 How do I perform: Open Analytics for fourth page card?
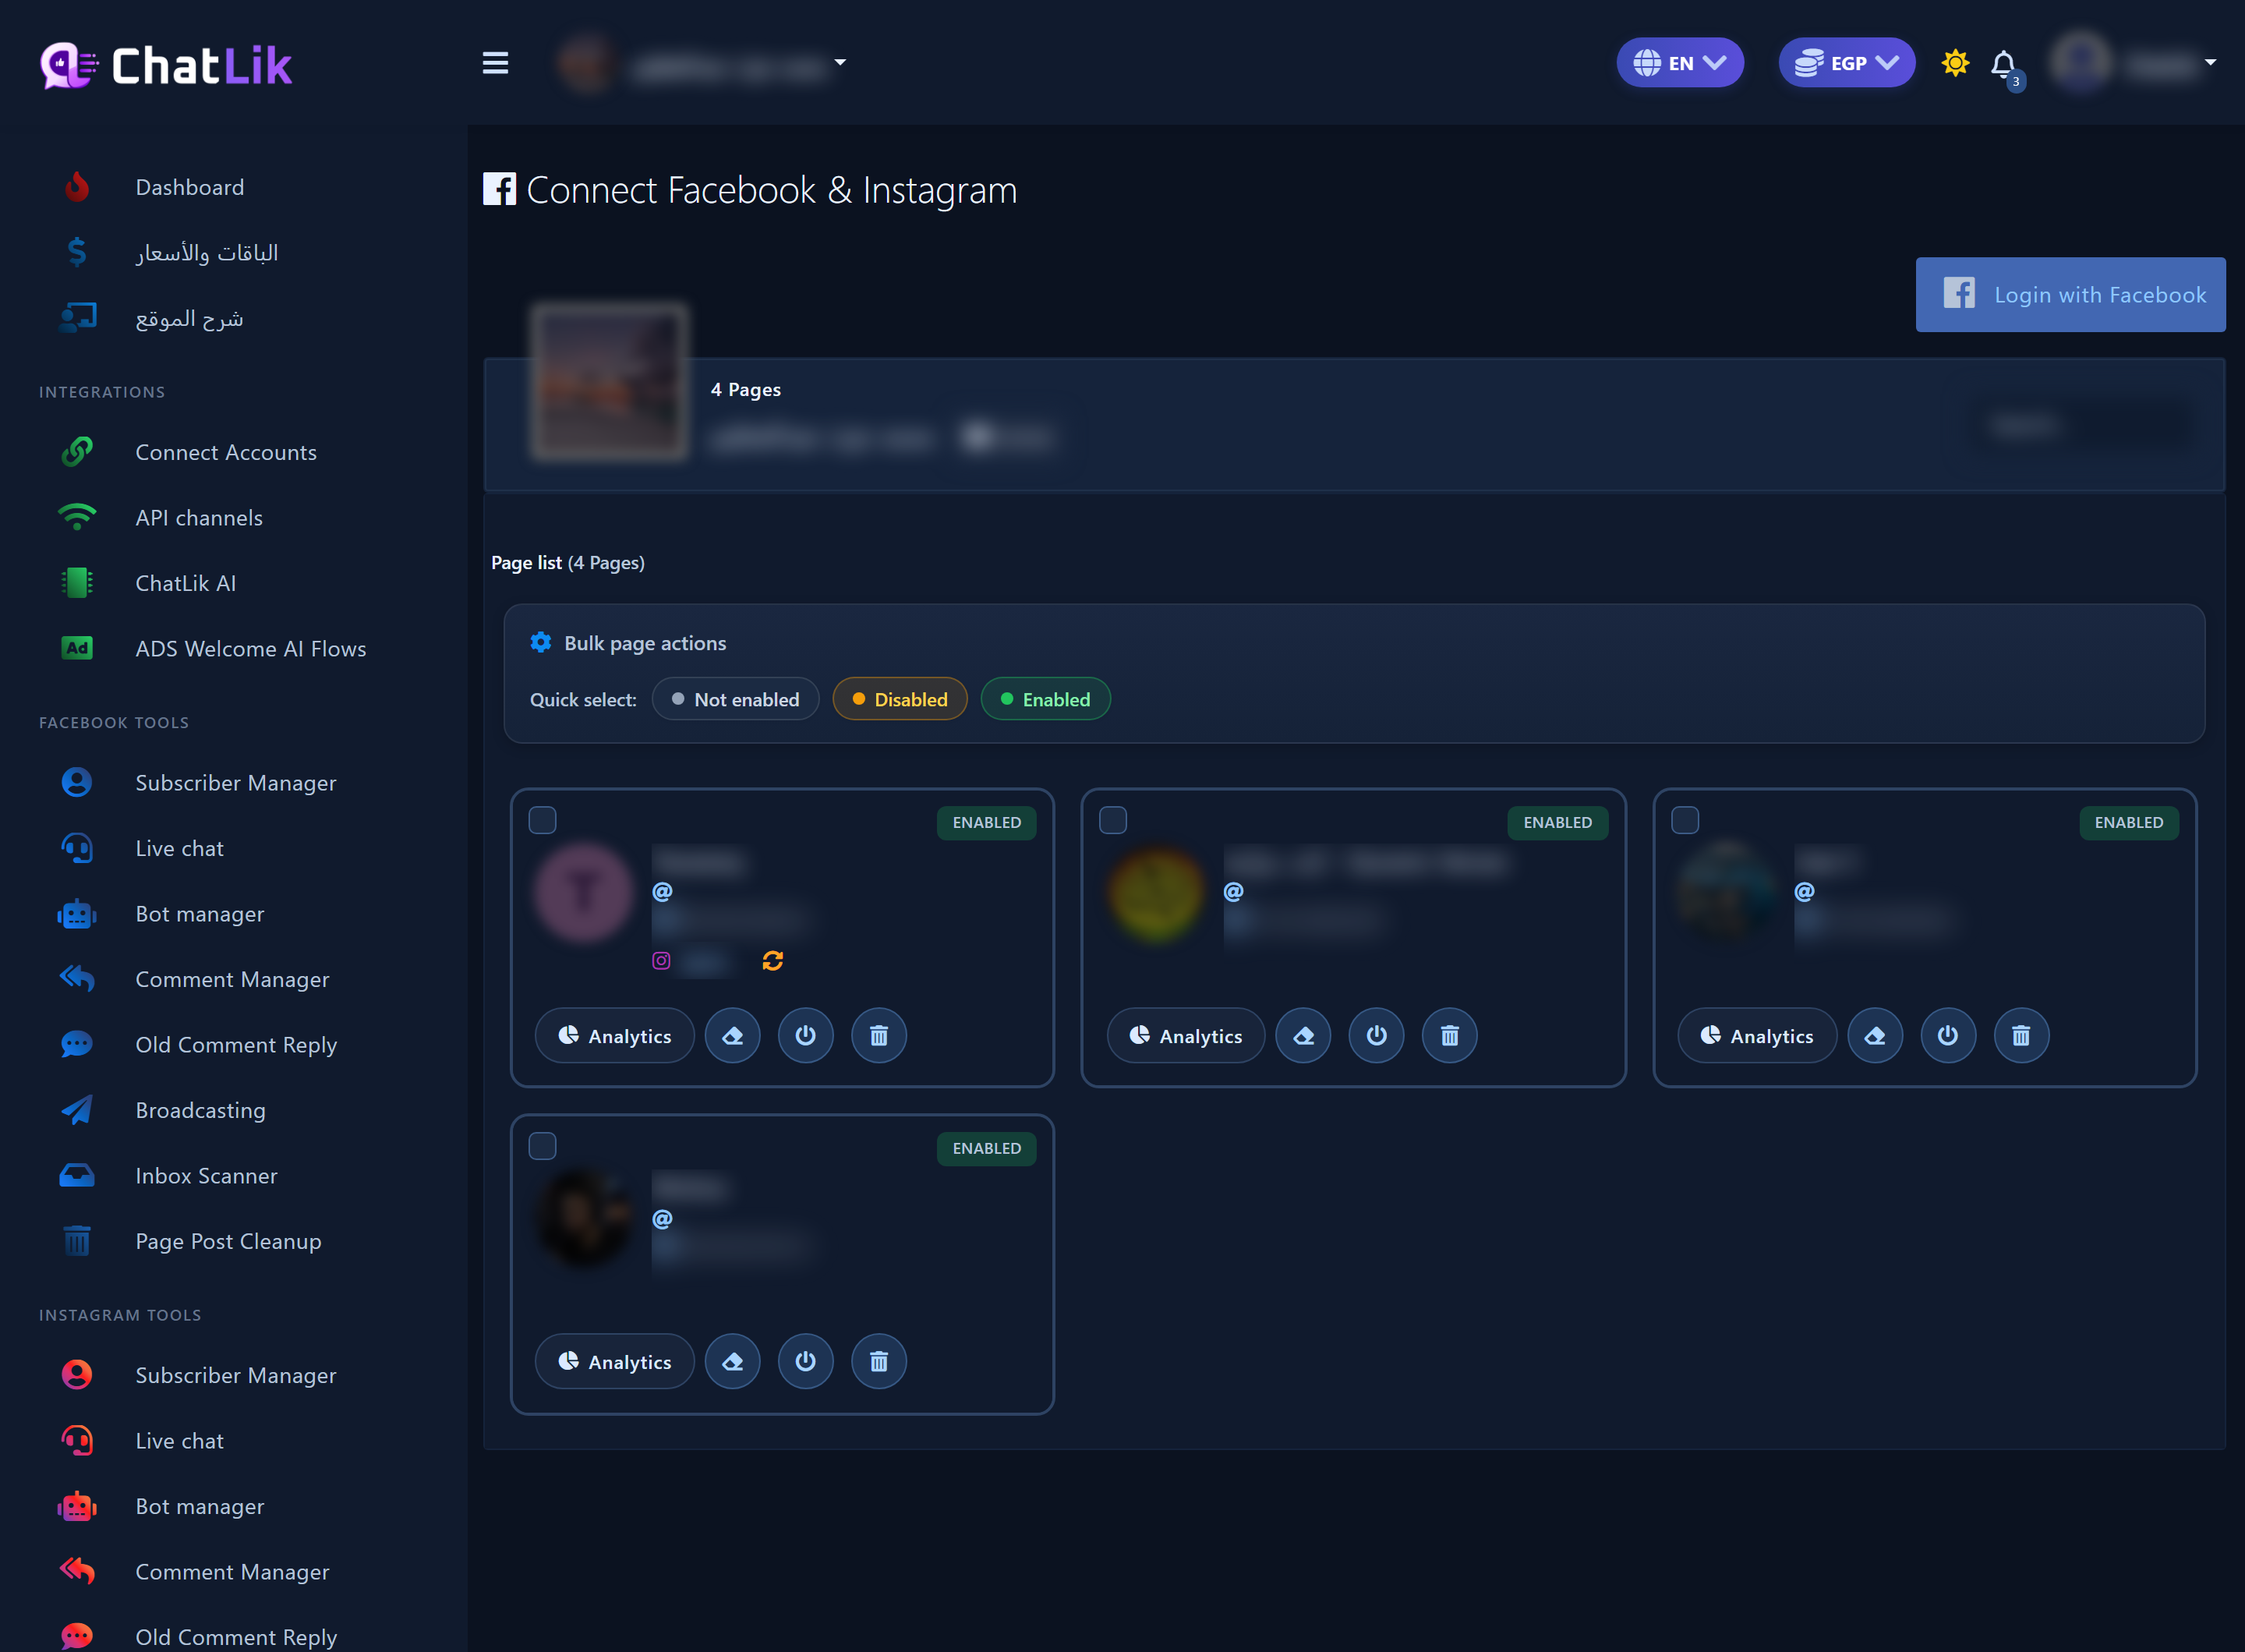(x=614, y=1362)
